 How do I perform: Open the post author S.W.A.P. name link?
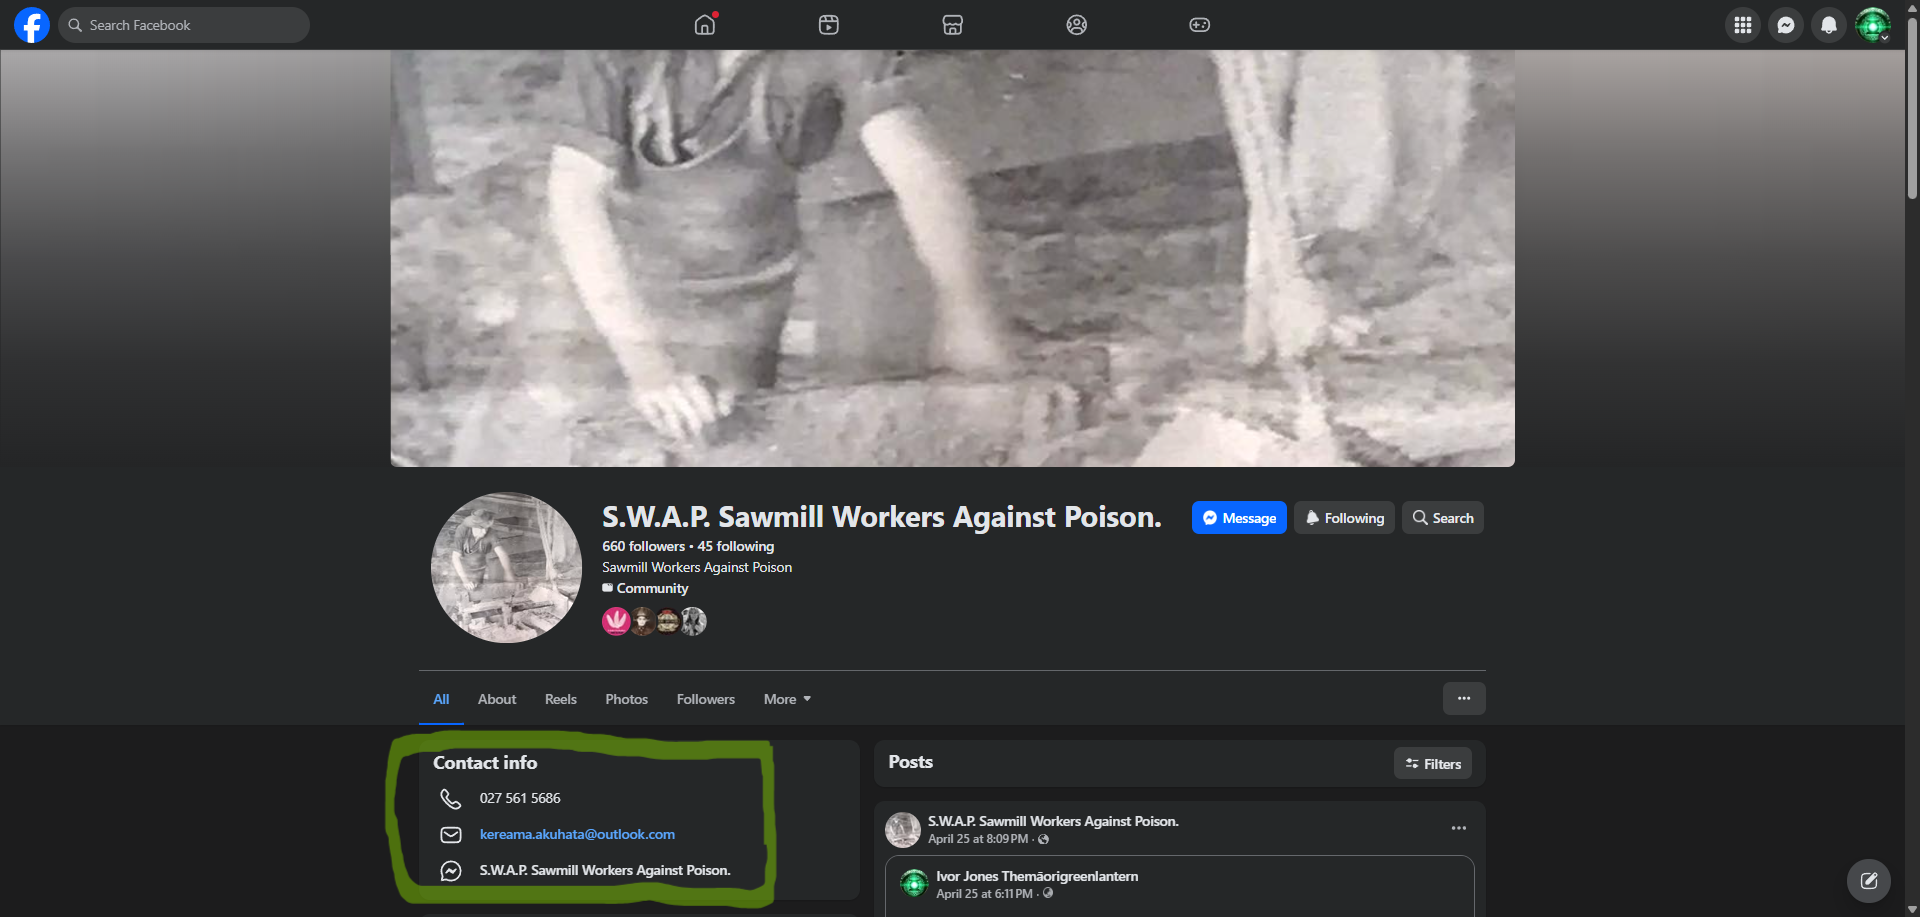1053,821
